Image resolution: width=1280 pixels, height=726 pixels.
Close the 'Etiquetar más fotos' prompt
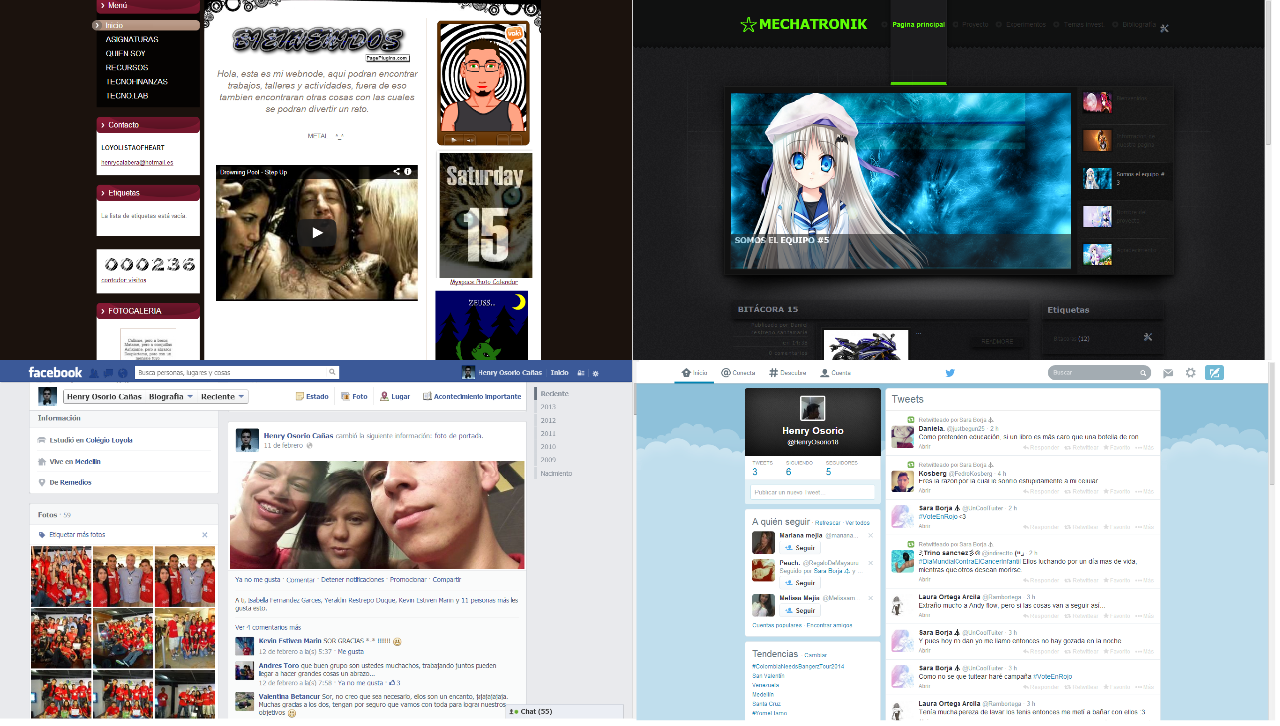(x=205, y=535)
